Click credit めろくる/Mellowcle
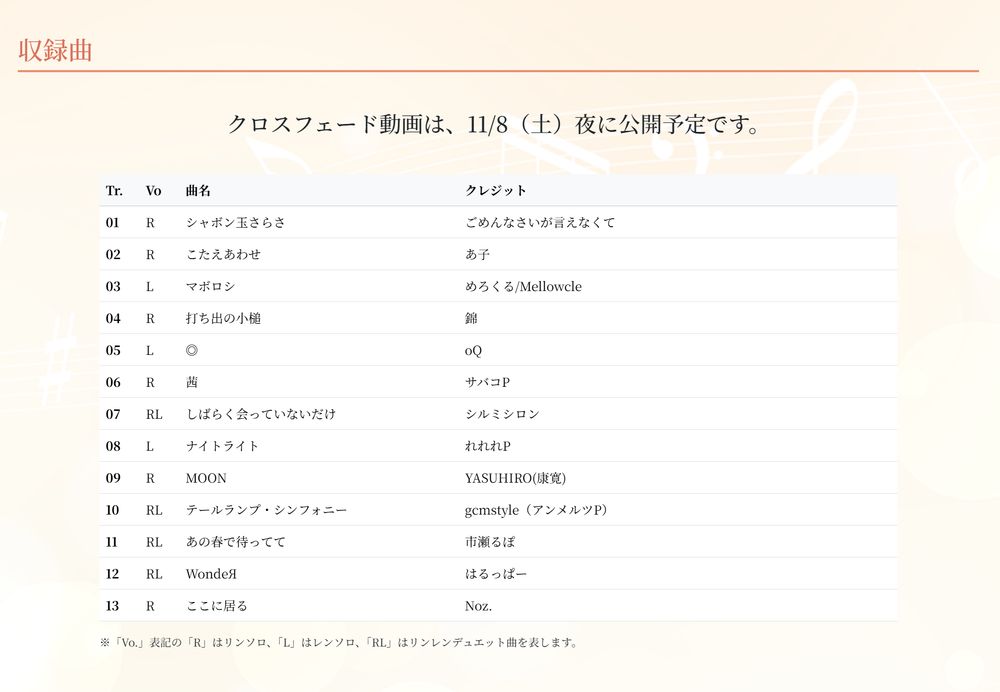 523,286
